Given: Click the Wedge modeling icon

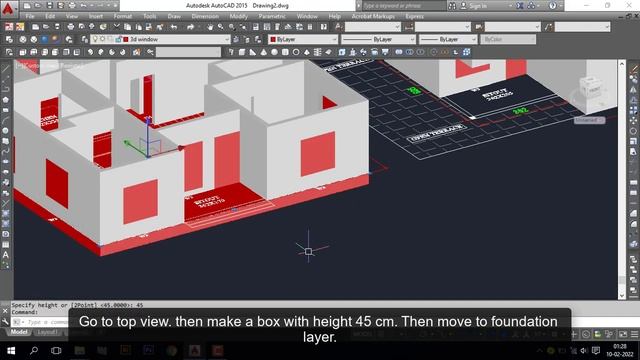Looking at the screenshot, I should click(x=253, y=52).
